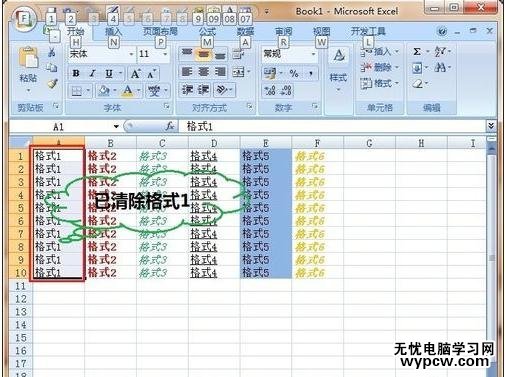Apply the fill color bucket
The image size is (505, 377).
[x=104, y=90]
